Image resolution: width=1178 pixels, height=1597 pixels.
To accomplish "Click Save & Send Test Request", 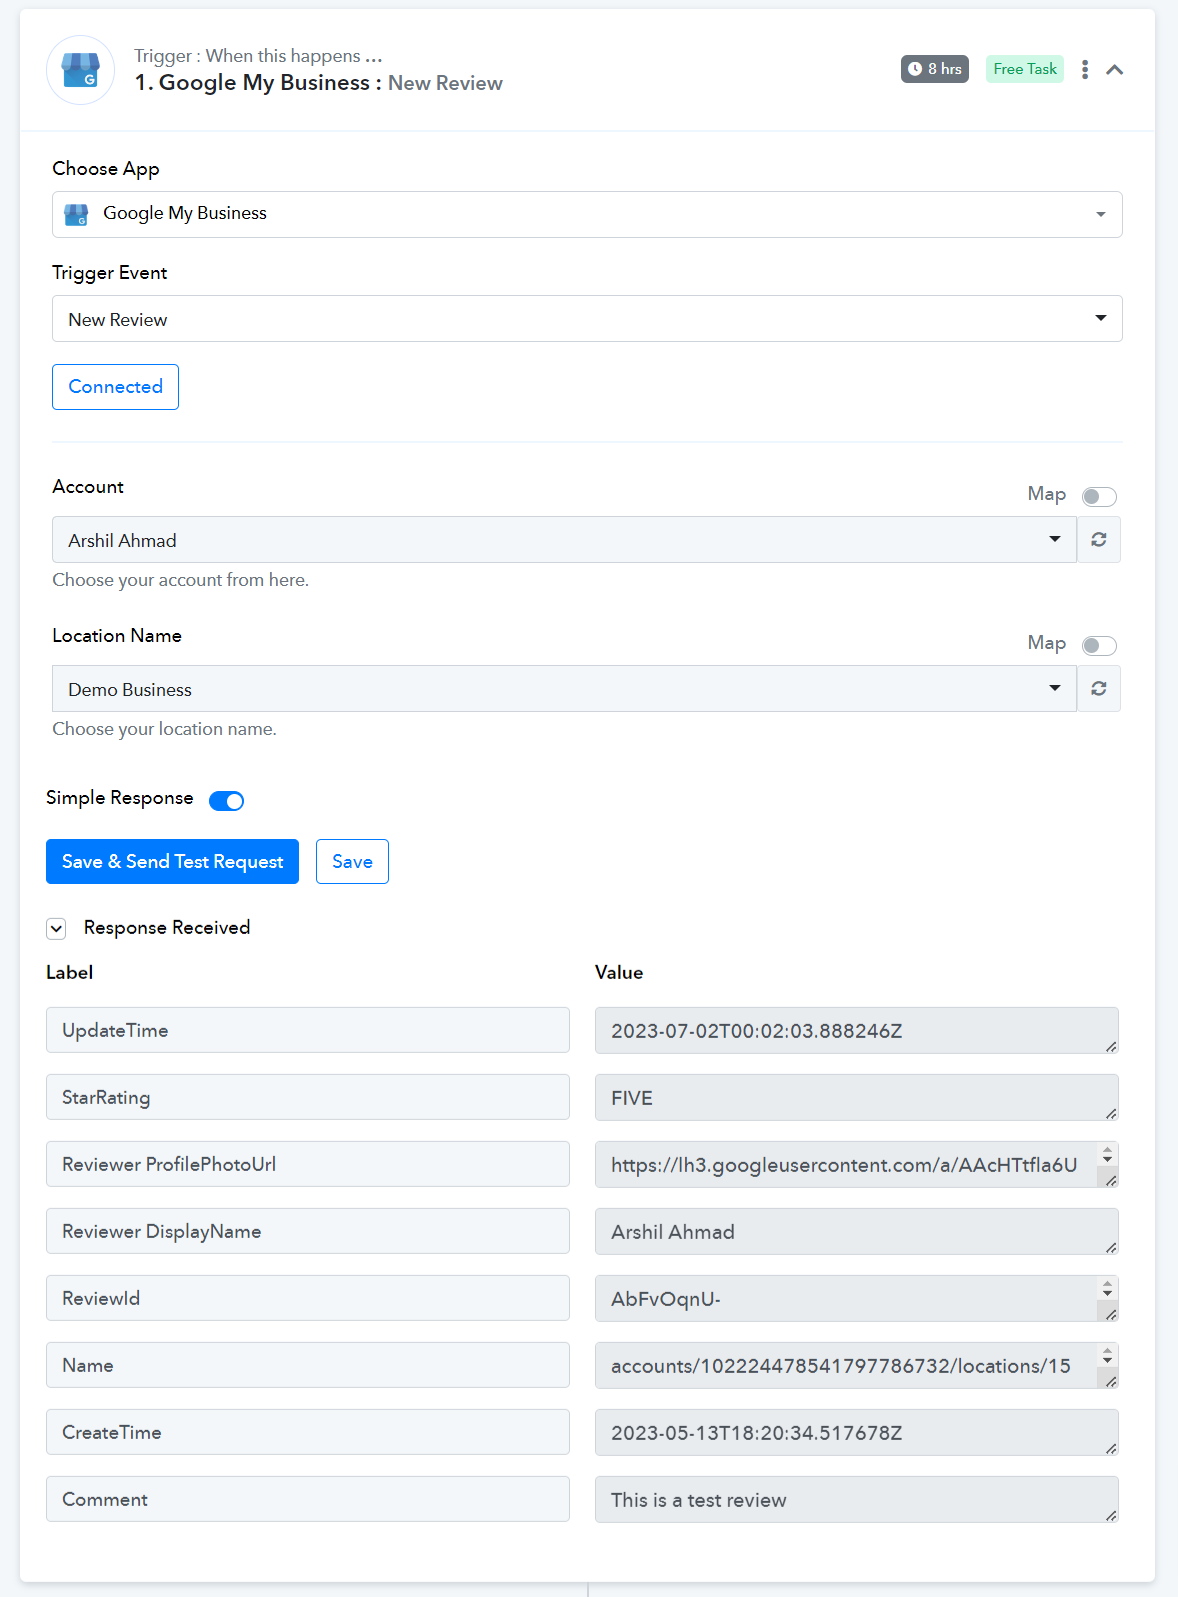I will tap(172, 862).
